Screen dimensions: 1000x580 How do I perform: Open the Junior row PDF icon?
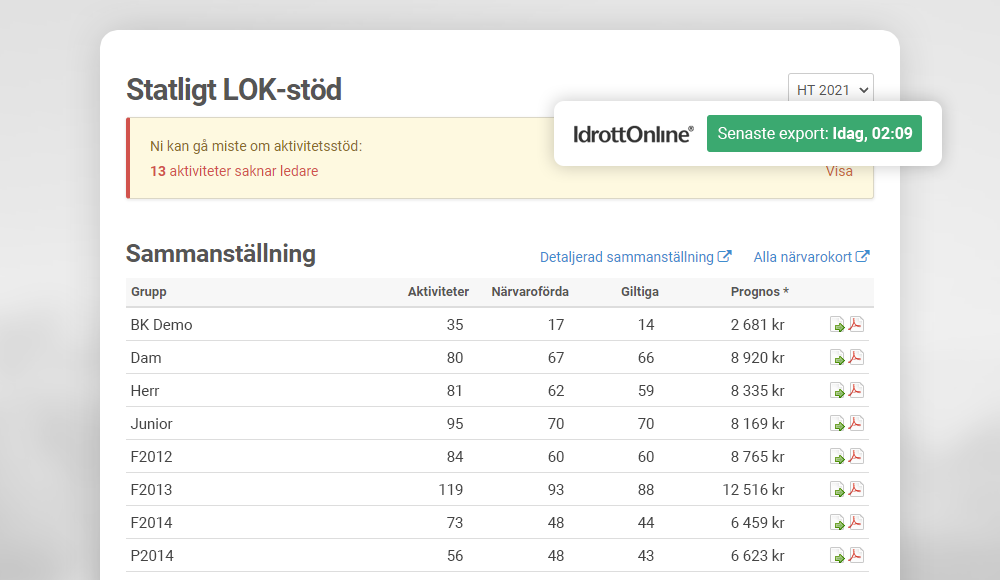tap(857, 423)
